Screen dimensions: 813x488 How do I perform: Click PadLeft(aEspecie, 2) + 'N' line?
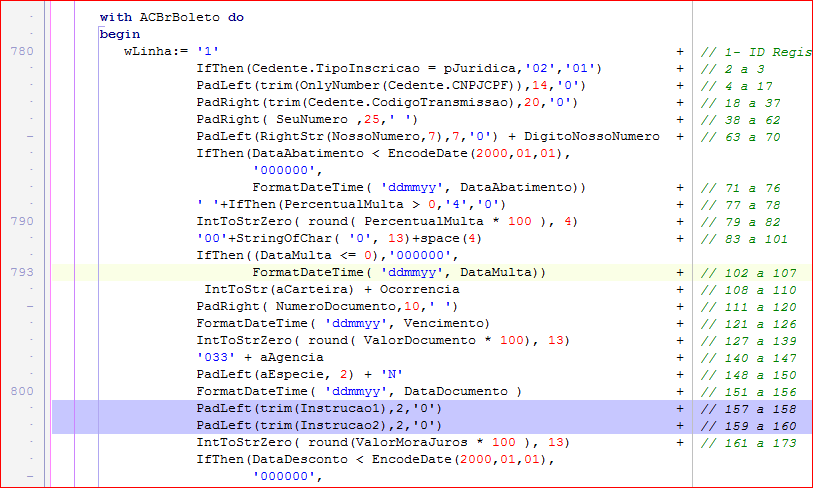[x=299, y=374]
